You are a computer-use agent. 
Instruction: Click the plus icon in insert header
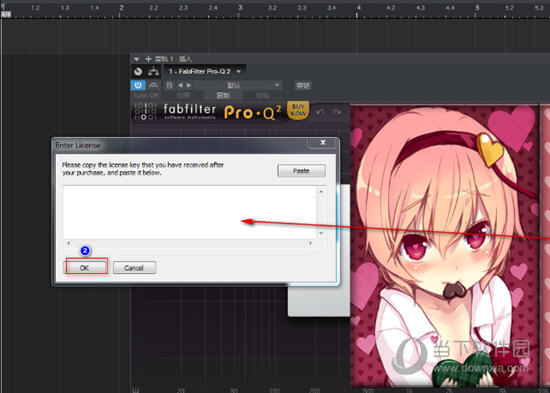pyautogui.click(x=148, y=59)
